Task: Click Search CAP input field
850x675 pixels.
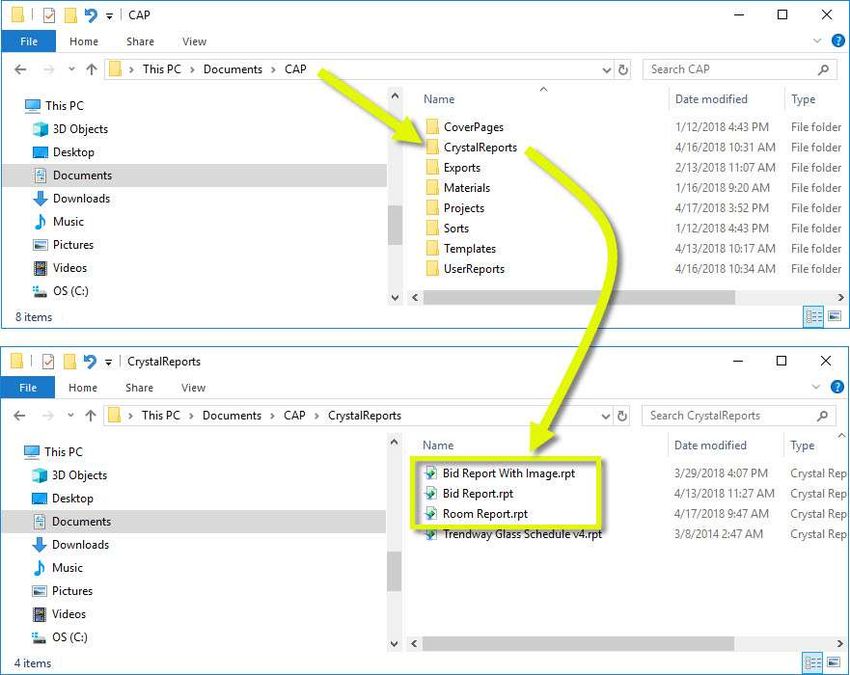Action: pos(739,69)
